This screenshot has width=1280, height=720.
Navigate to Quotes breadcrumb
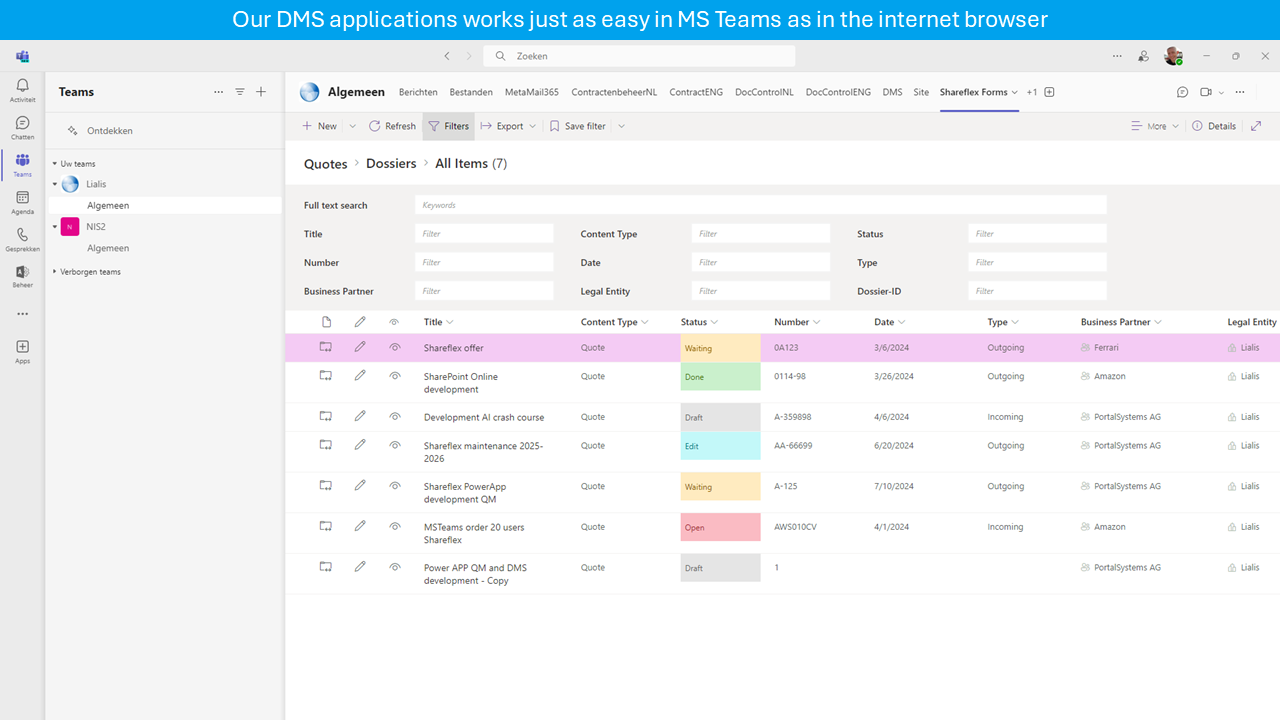coord(326,164)
